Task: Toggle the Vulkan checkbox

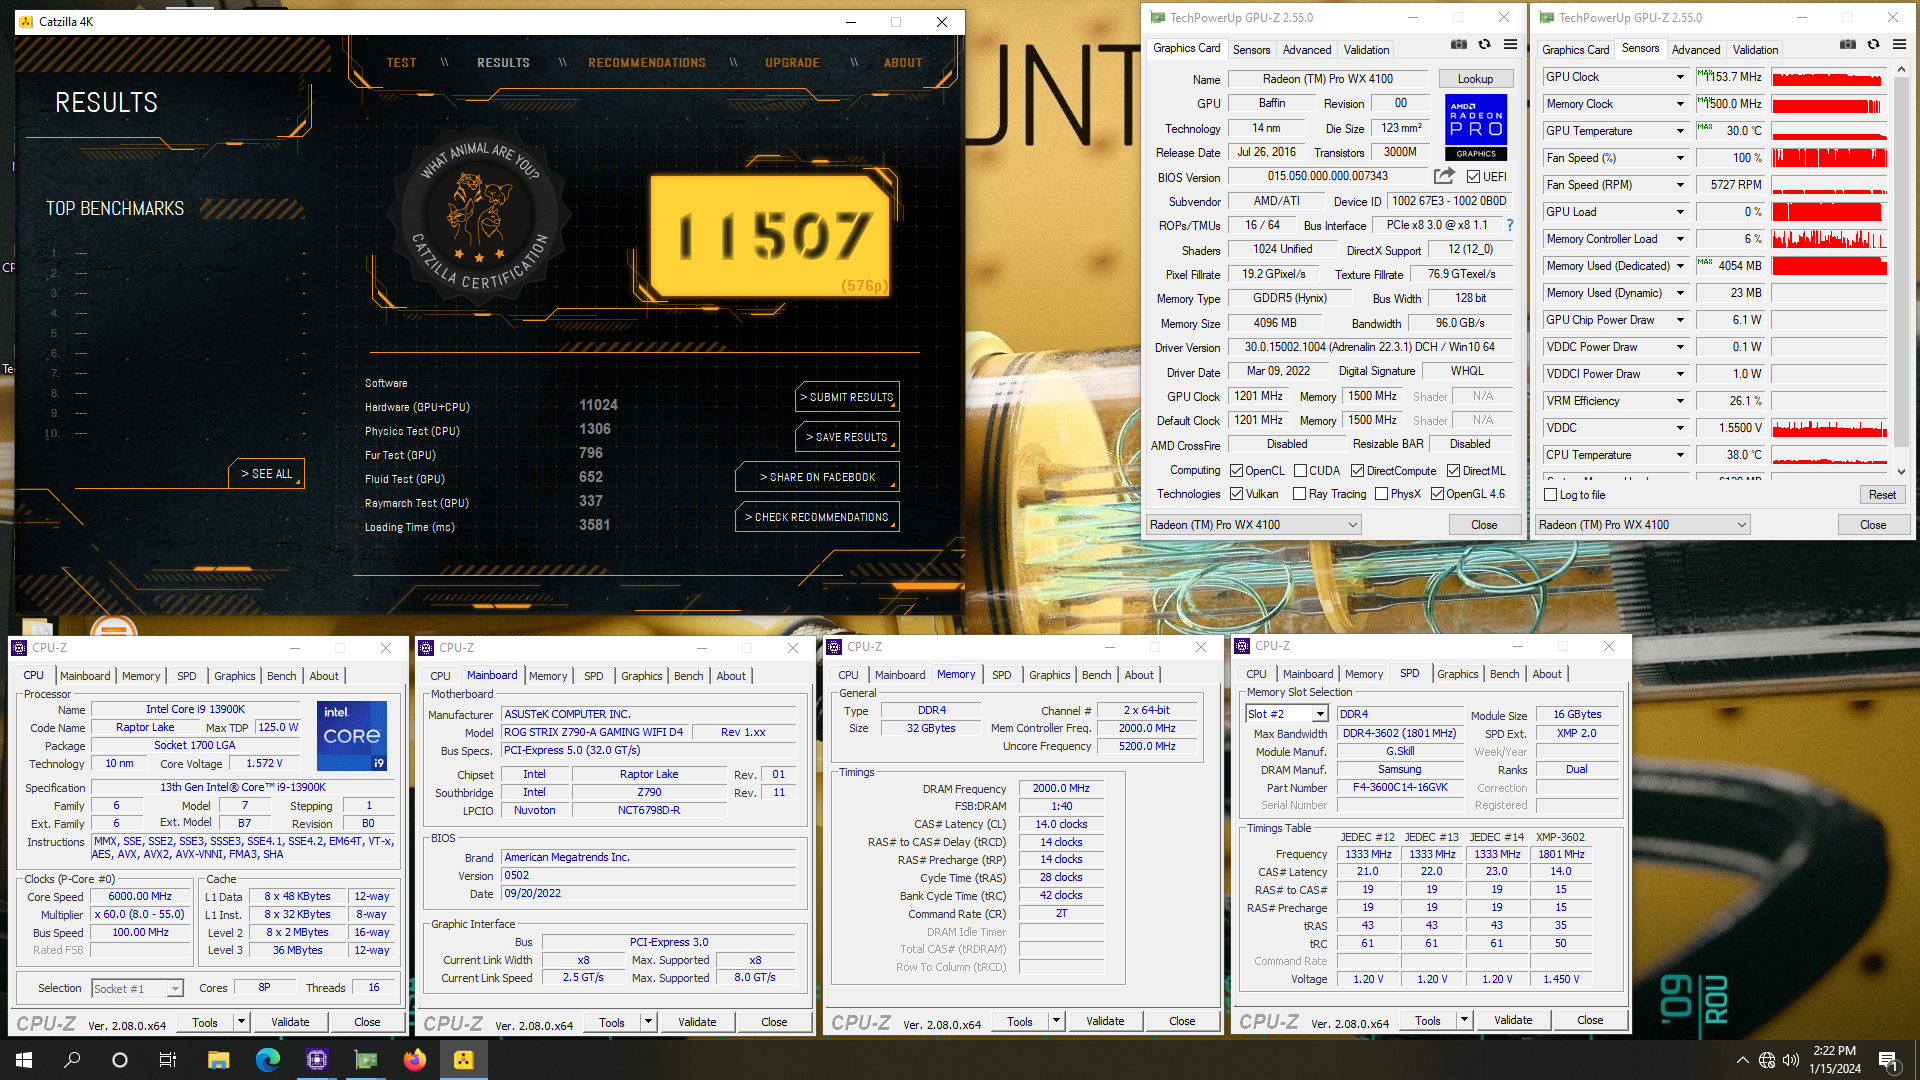Action: (x=1236, y=494)
